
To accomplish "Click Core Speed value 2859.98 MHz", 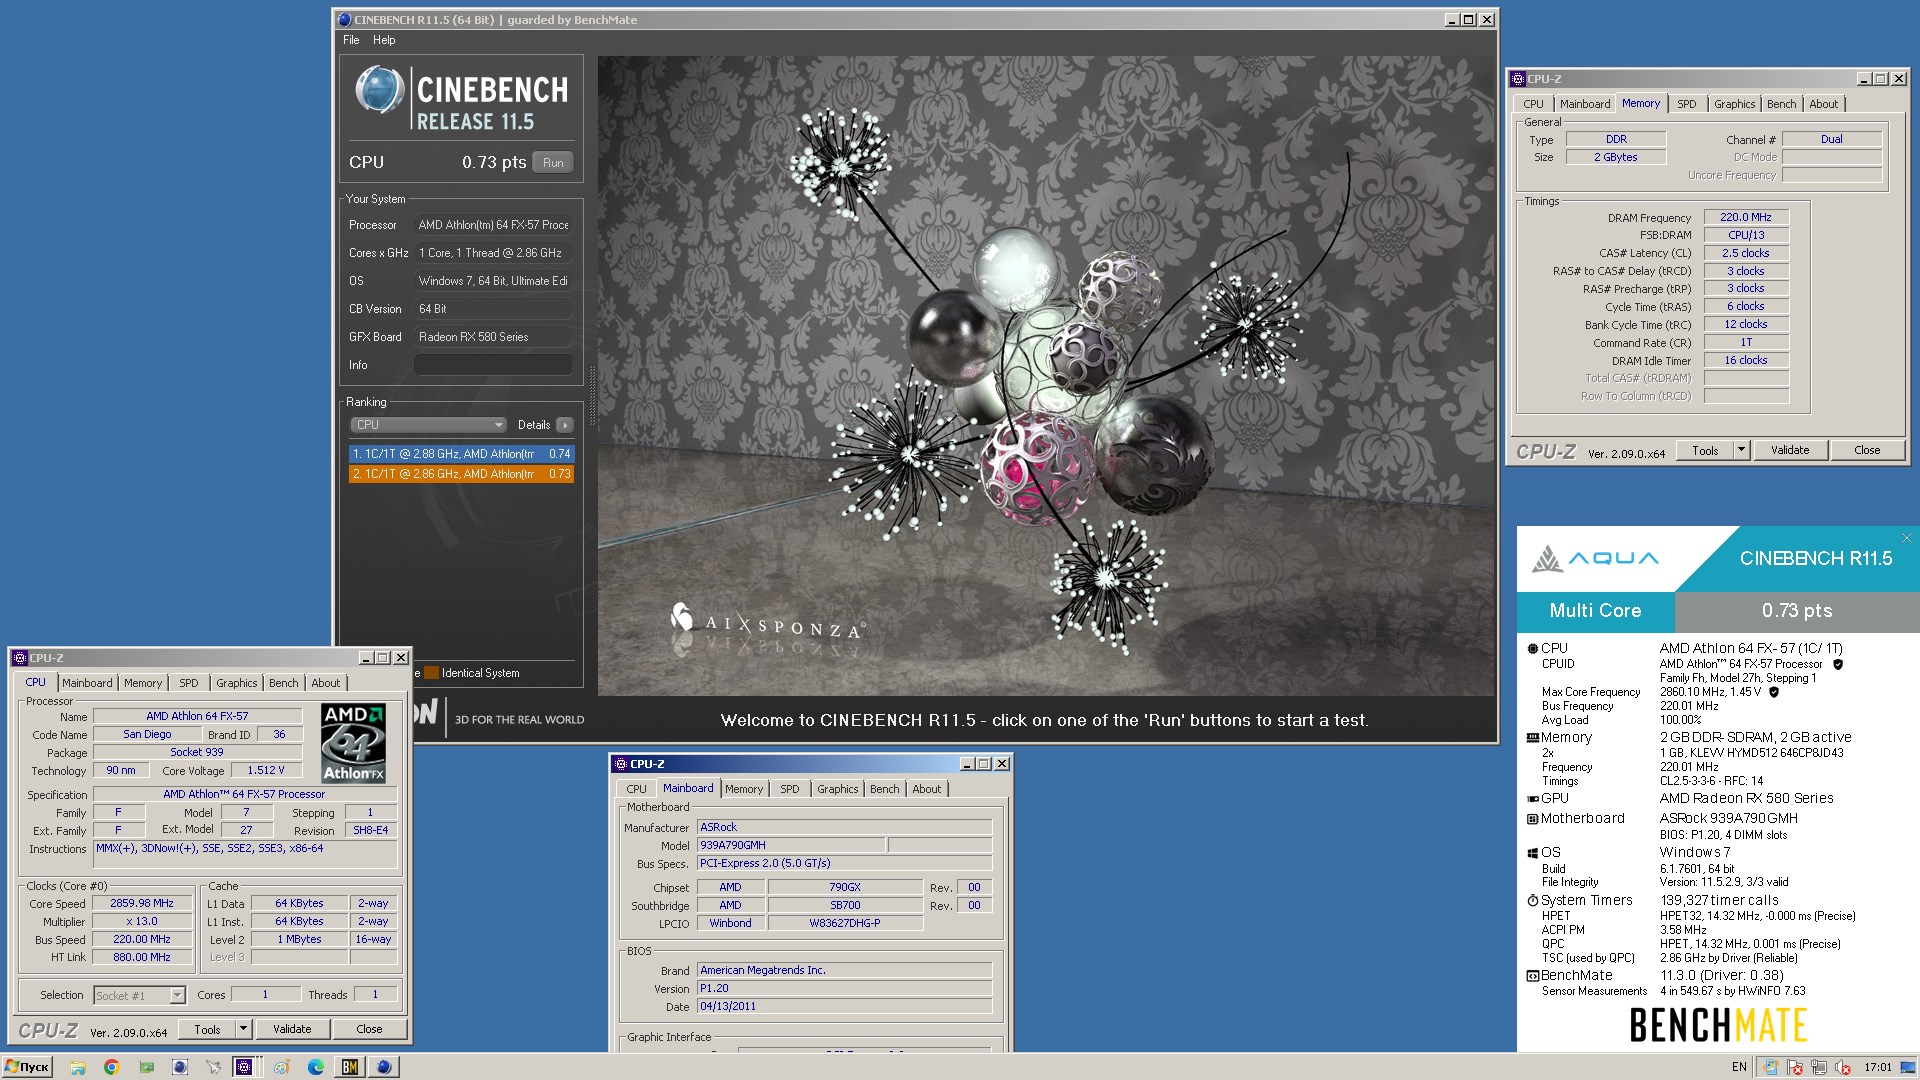I will (142, 903).
